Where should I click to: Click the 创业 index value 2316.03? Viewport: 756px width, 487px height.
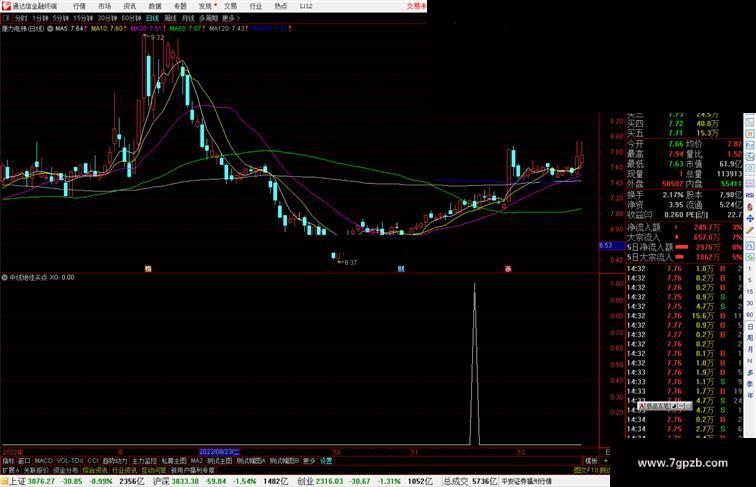click(329, 482)
